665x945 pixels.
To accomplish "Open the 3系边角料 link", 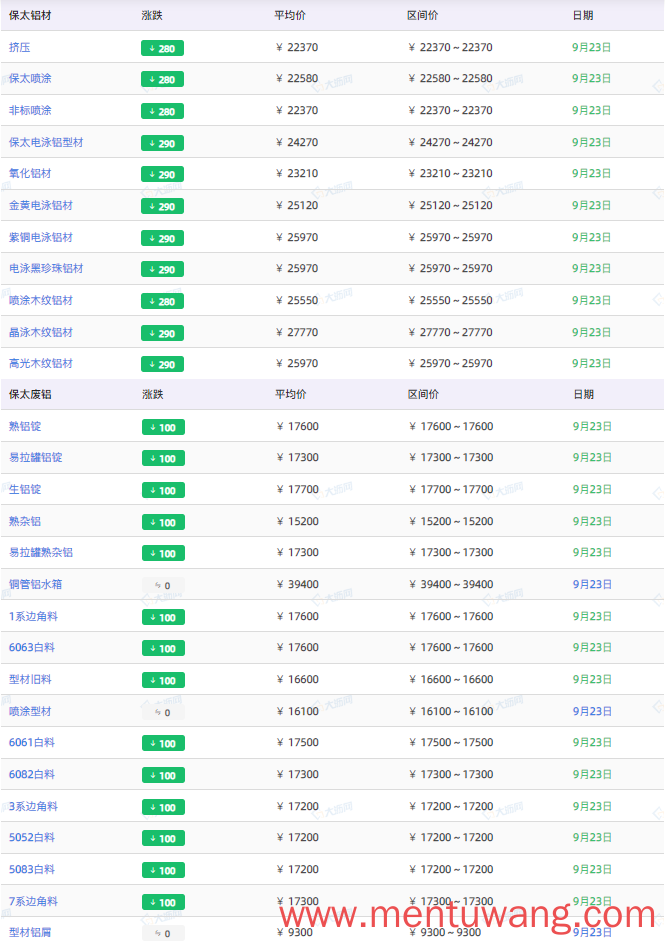I will pyautogui.click(x=33, y=806).
